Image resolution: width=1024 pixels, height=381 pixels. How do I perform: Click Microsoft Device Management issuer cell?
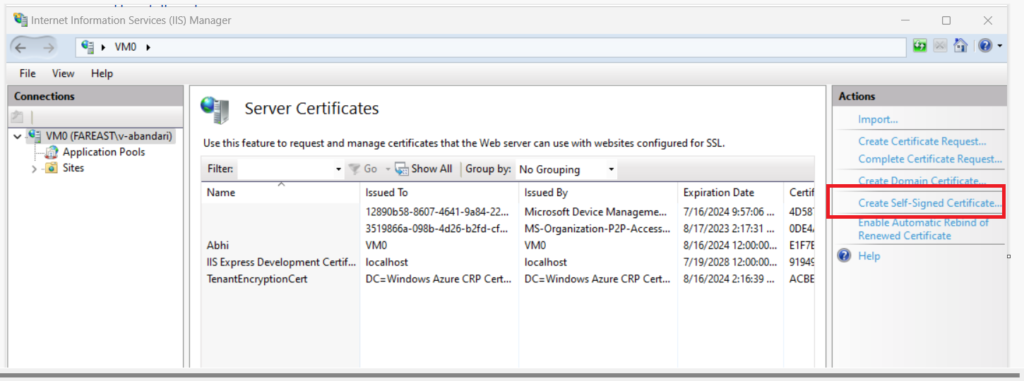tap(596, 212)
